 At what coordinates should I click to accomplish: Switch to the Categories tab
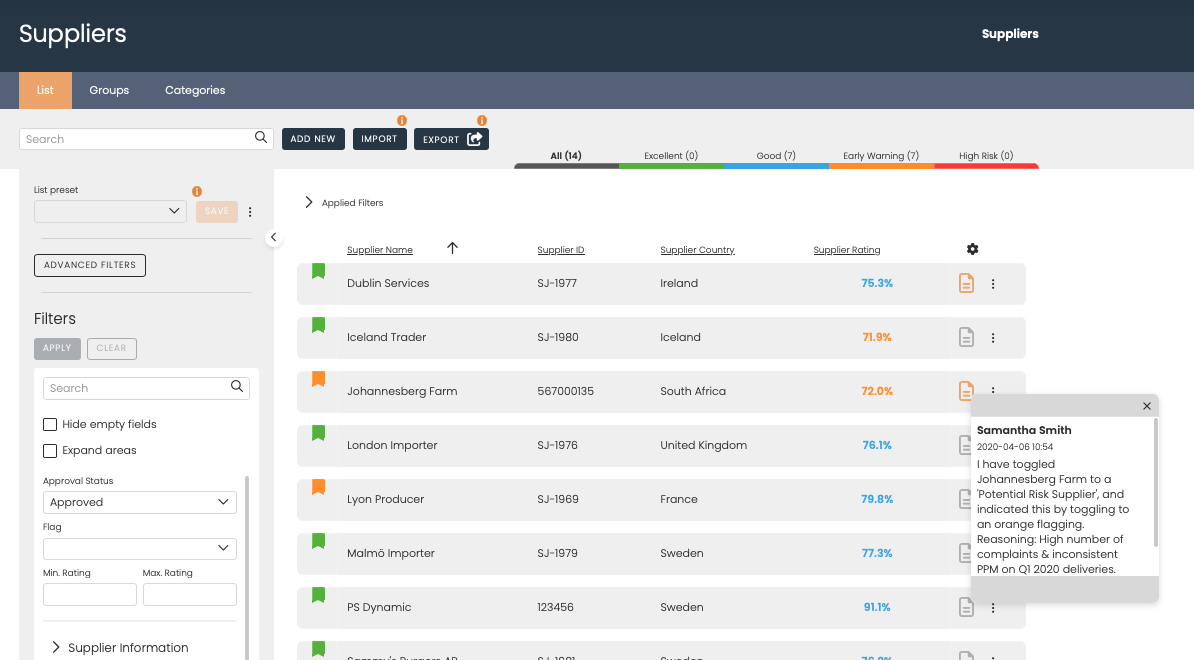(x=195, y=91)
